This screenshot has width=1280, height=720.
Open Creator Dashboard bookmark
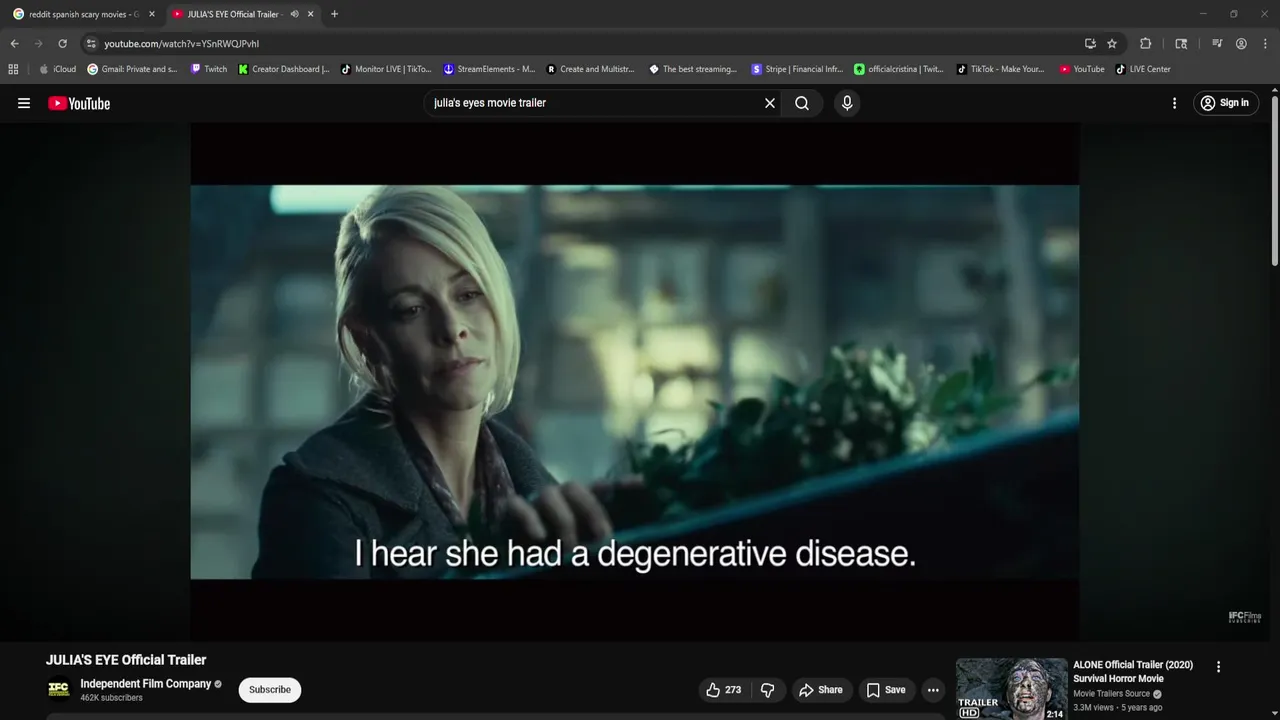click(x=284, y=69)
